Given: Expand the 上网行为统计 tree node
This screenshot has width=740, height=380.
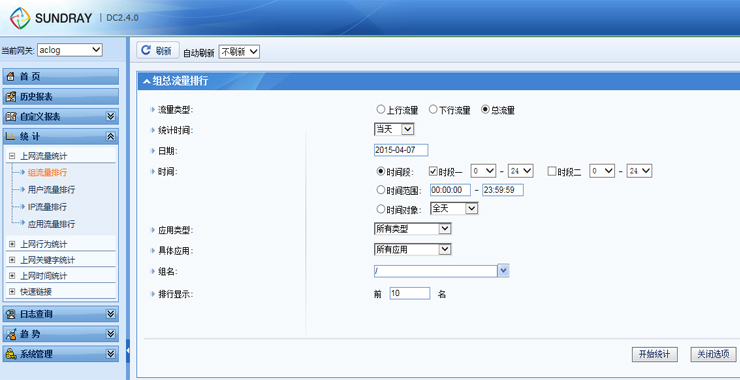Looking at the screenshot, I should pyautogui.click(x=12, y=244).
